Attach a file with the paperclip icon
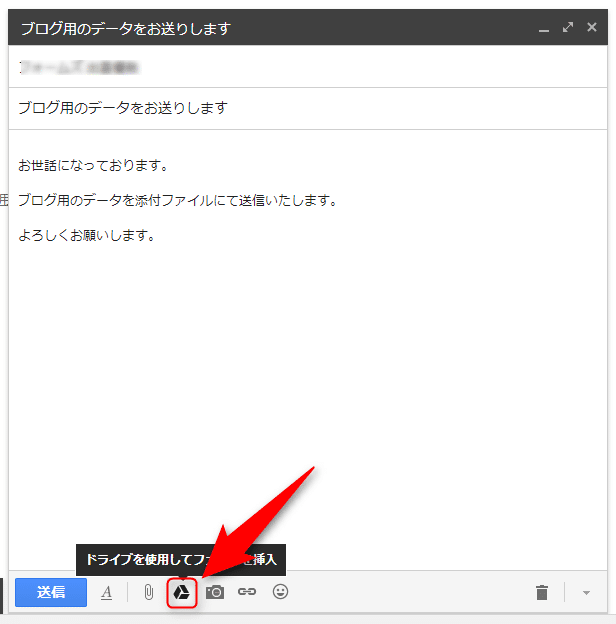Viewport: 616px width, 624px height. (148, 592)
